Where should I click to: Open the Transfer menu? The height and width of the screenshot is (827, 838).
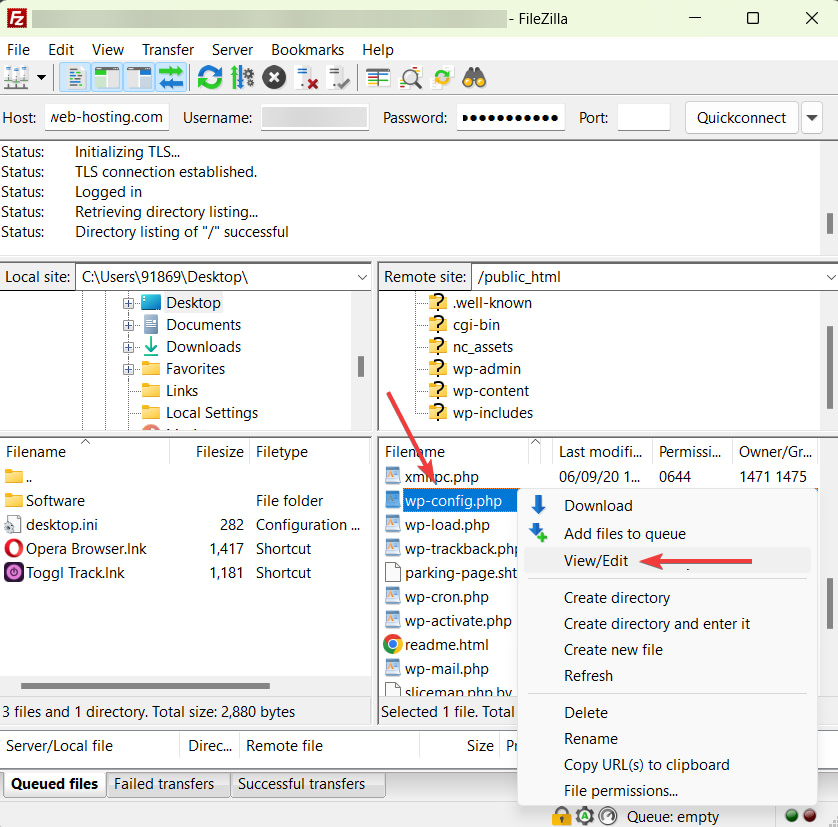[167, 49]
